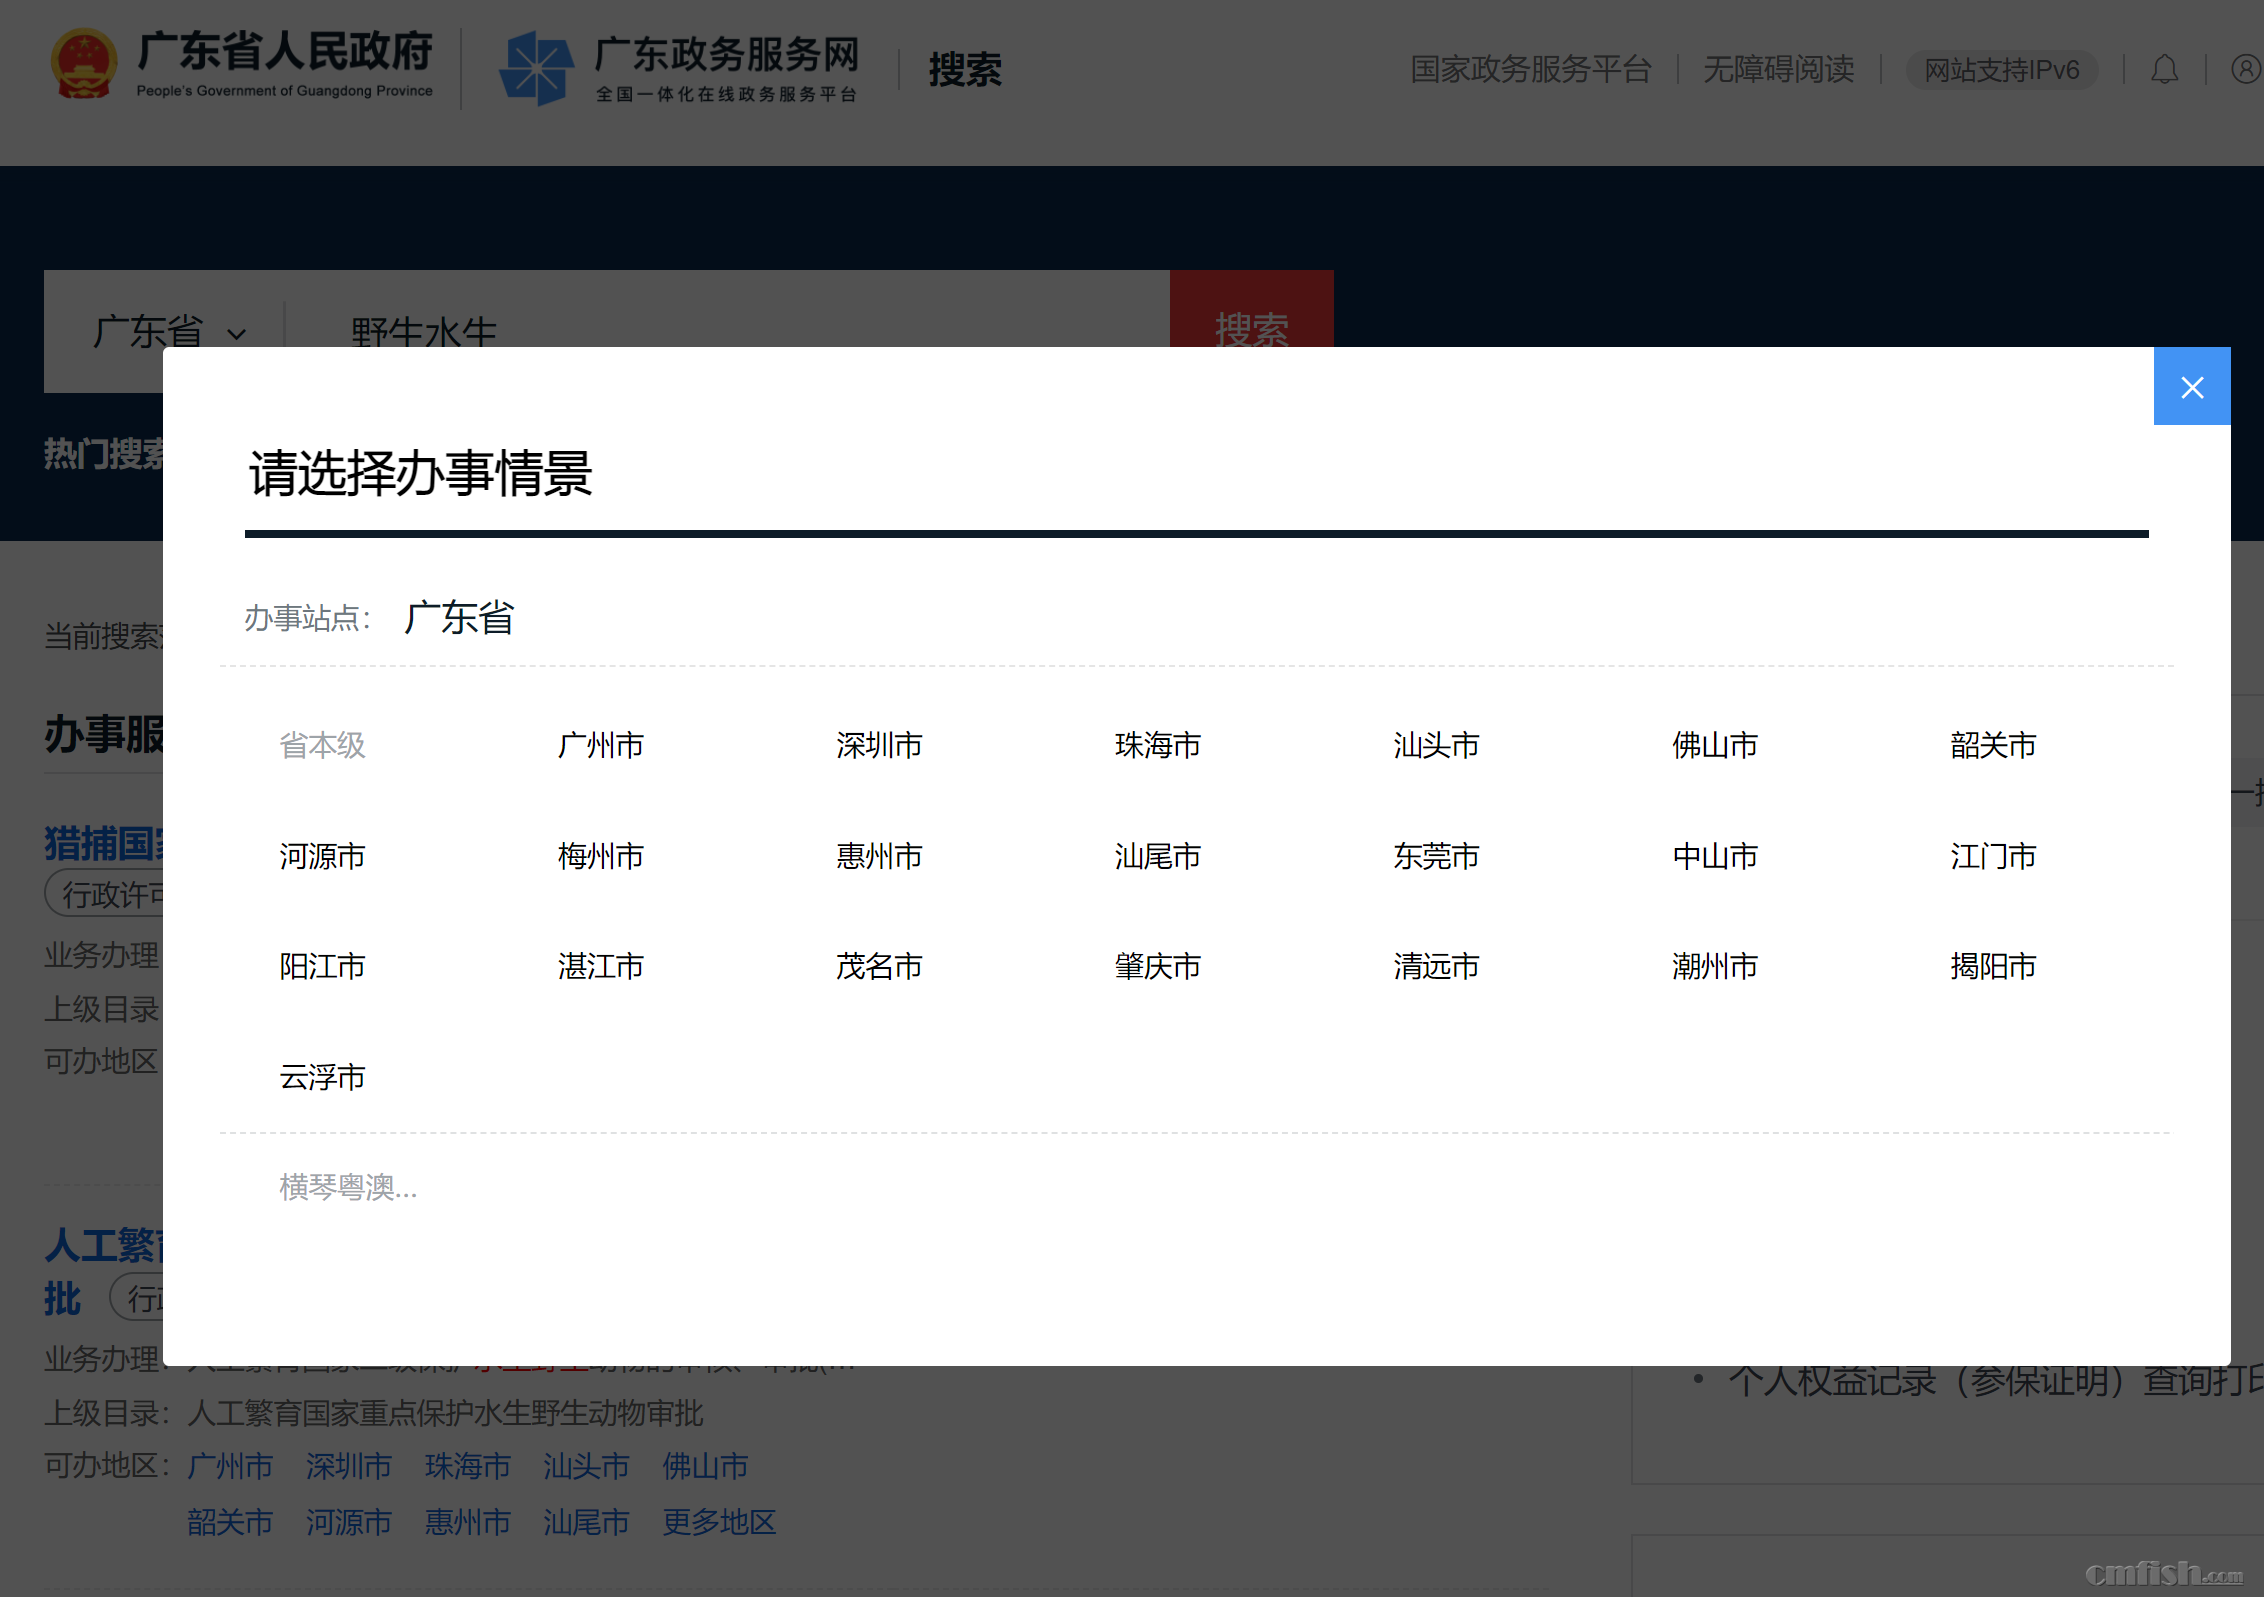Select 横琴粤澳... option
This screenshot has width=2264, height=1597.
pos(347,1187)
